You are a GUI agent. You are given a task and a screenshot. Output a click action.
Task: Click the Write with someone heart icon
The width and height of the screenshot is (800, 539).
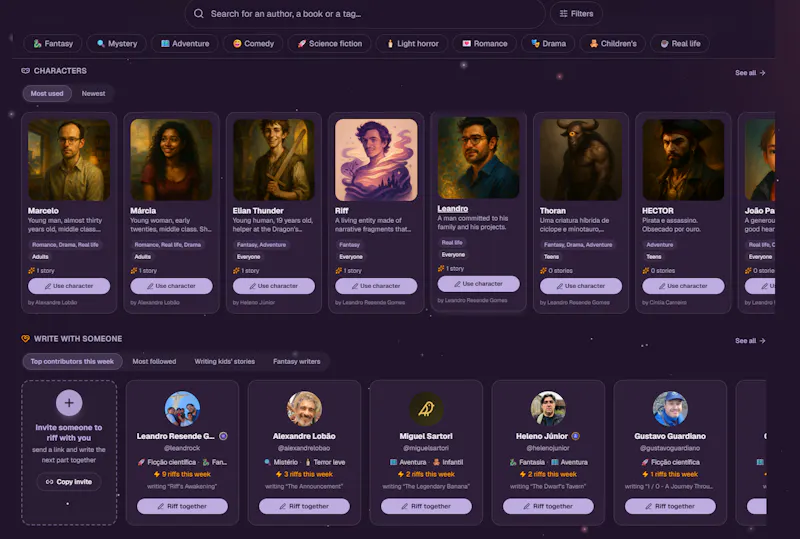point(26,338)
